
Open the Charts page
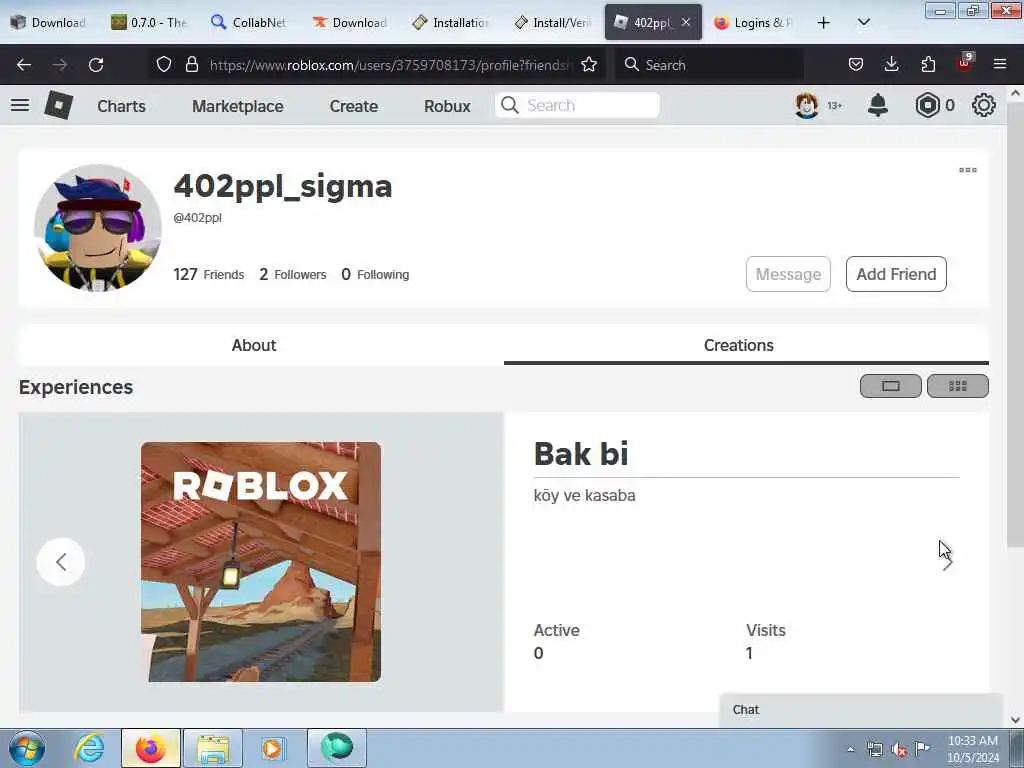point(121,106)
